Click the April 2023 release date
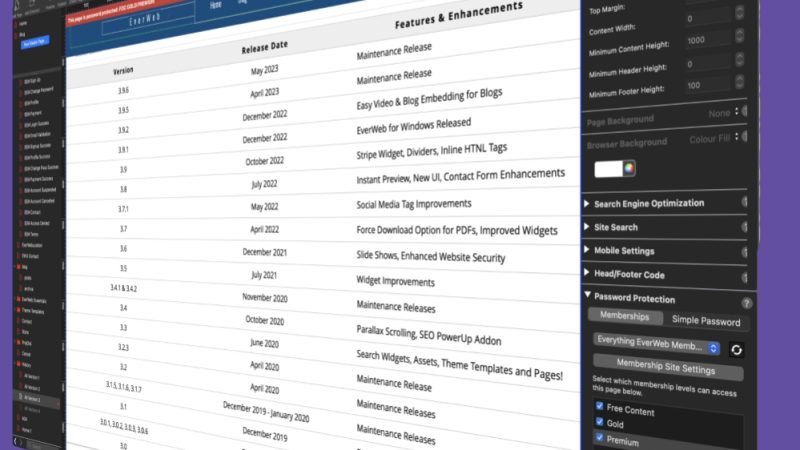This screenshot has height=450, width=800. (264, 93)
